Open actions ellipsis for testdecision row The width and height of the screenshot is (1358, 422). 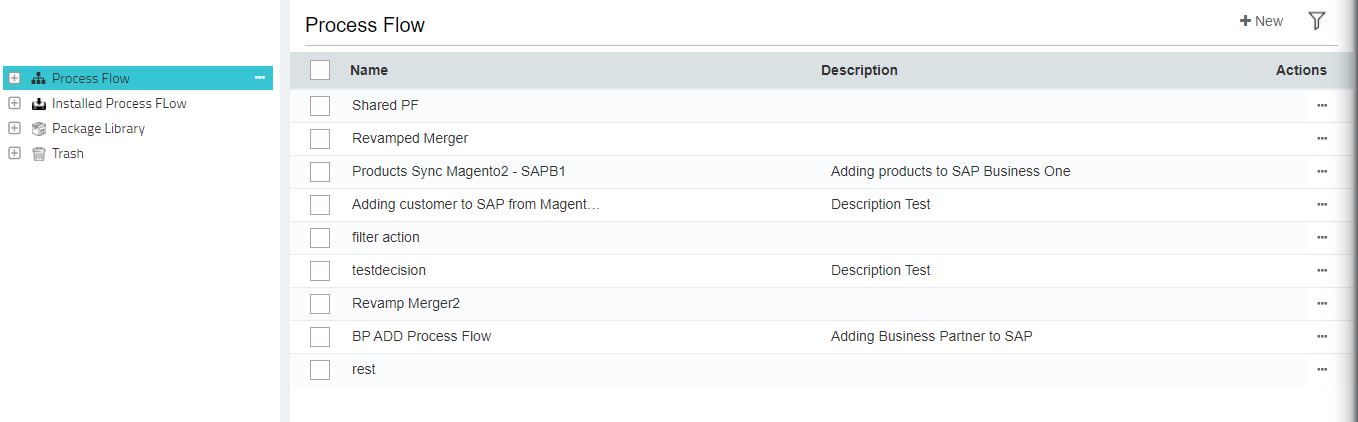pos(1321,270)
